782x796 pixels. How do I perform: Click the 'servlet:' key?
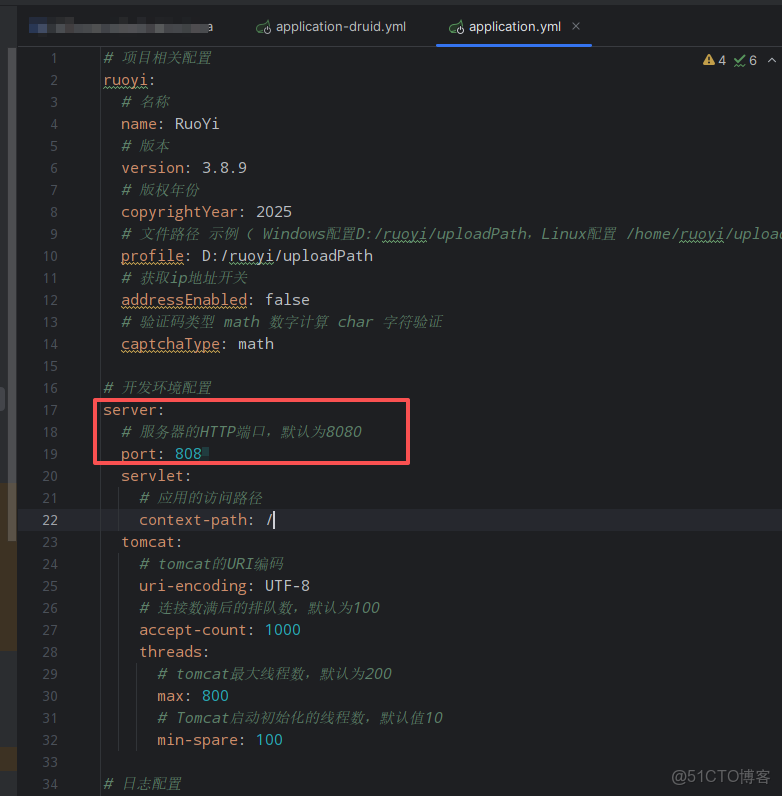click(156, 476)
